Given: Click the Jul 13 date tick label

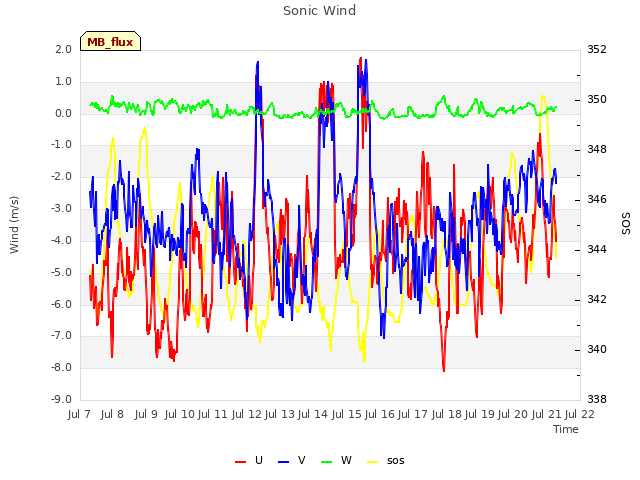Looking at the screenshot, I should 280,414.
